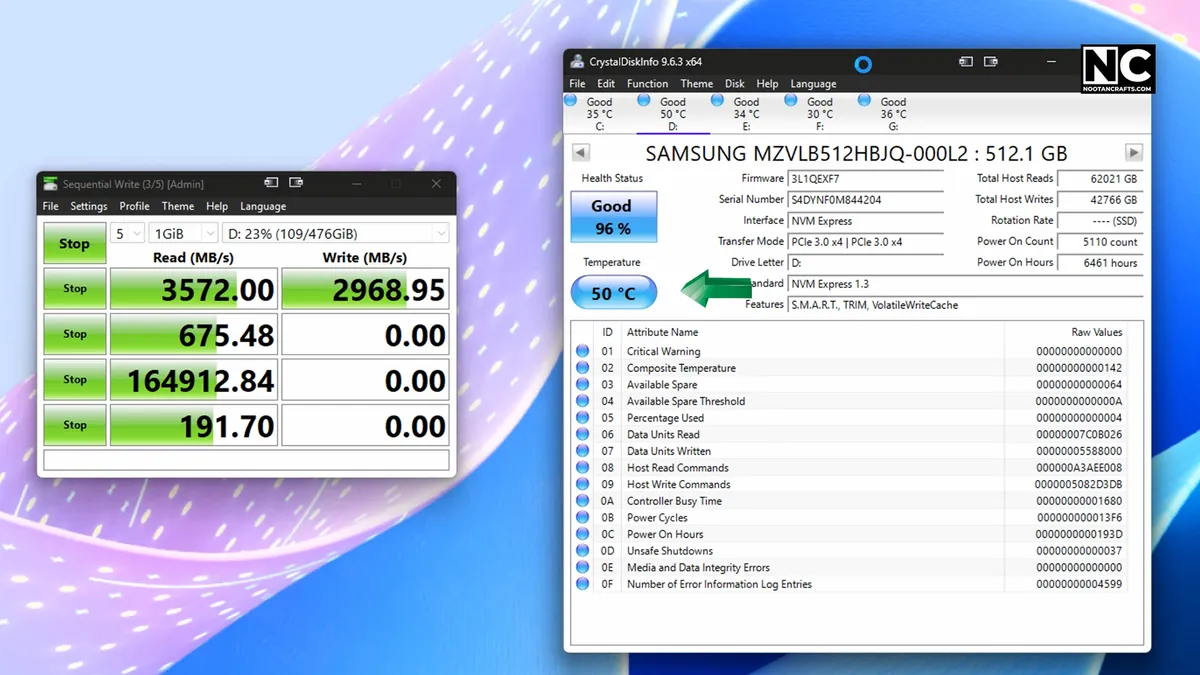The width and height of the screenshot is (1200, 675).
Task: Open CrystalDiskInfo Disk menu
Action: tap(735, 84)
